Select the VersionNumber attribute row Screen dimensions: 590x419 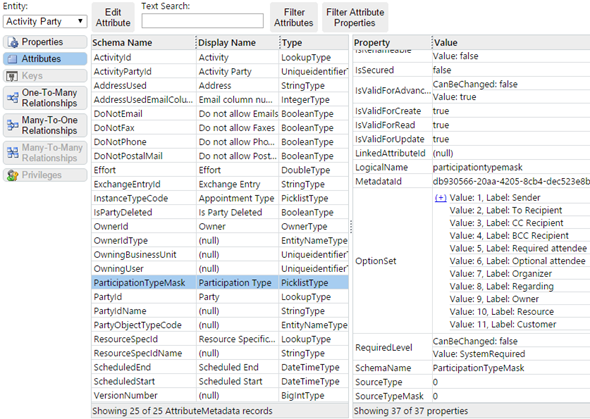(x=220, y=395)
